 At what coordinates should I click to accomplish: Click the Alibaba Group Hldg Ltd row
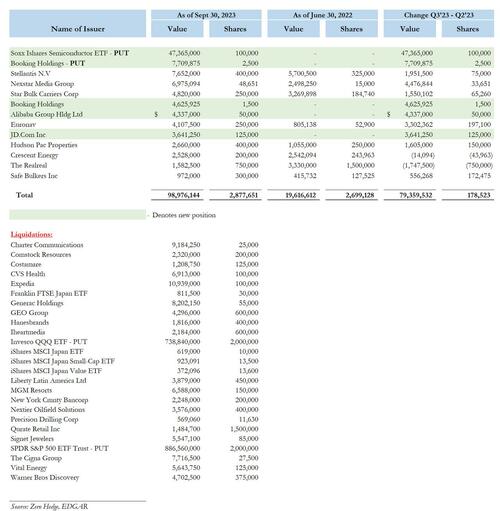pos(252,114)
